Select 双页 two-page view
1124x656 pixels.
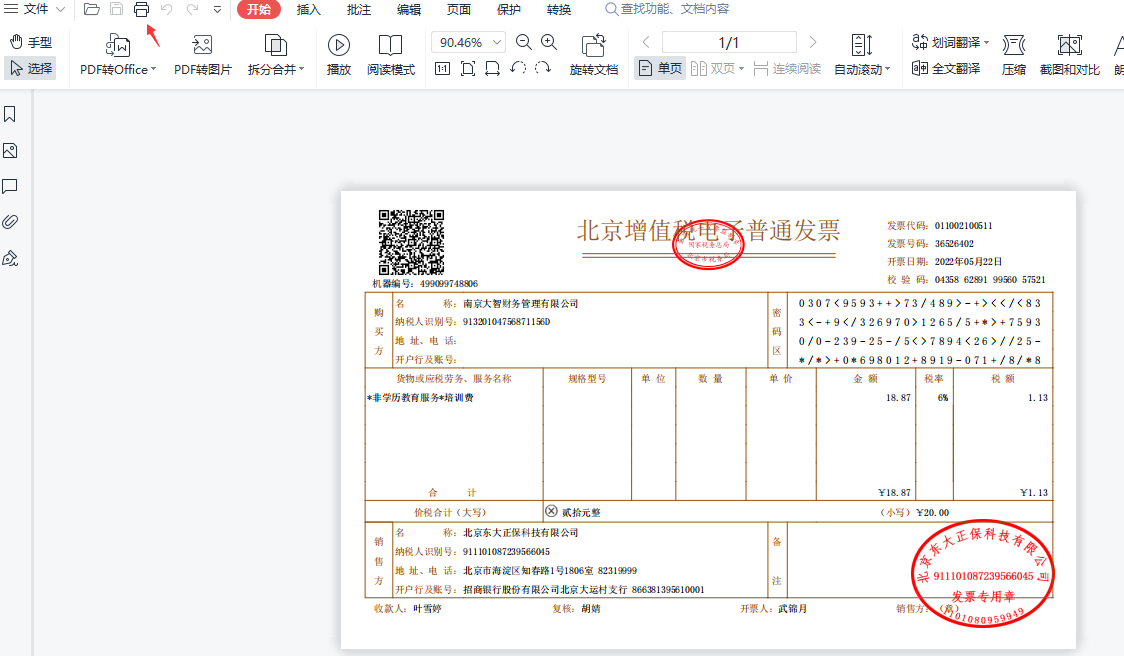click(x=717, y=68)
